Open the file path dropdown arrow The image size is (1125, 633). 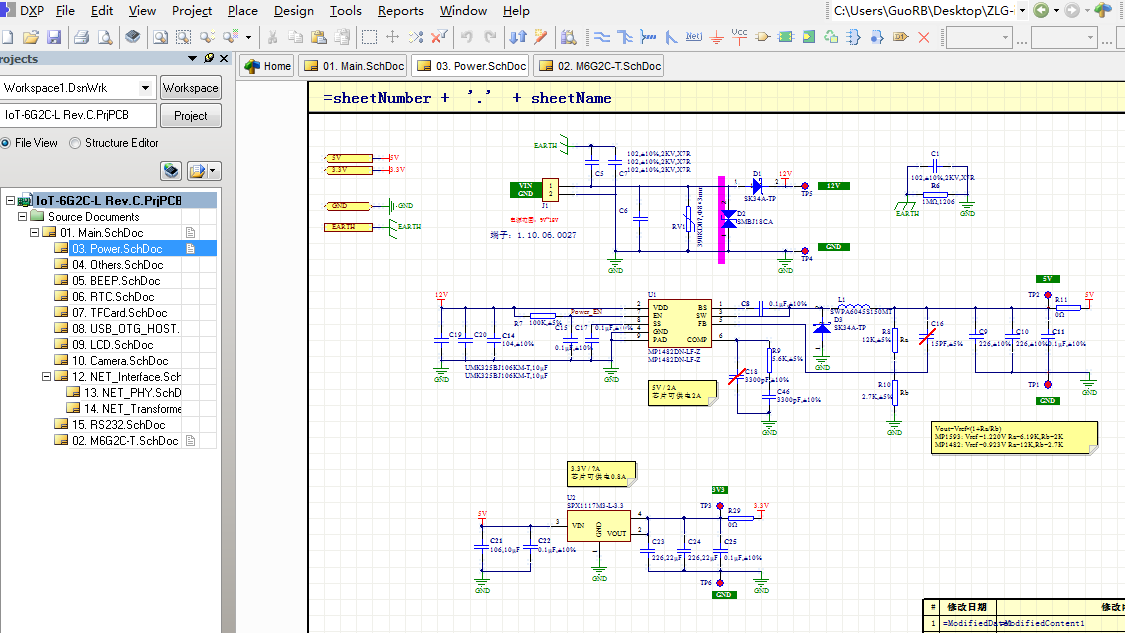coord(1022,11)
